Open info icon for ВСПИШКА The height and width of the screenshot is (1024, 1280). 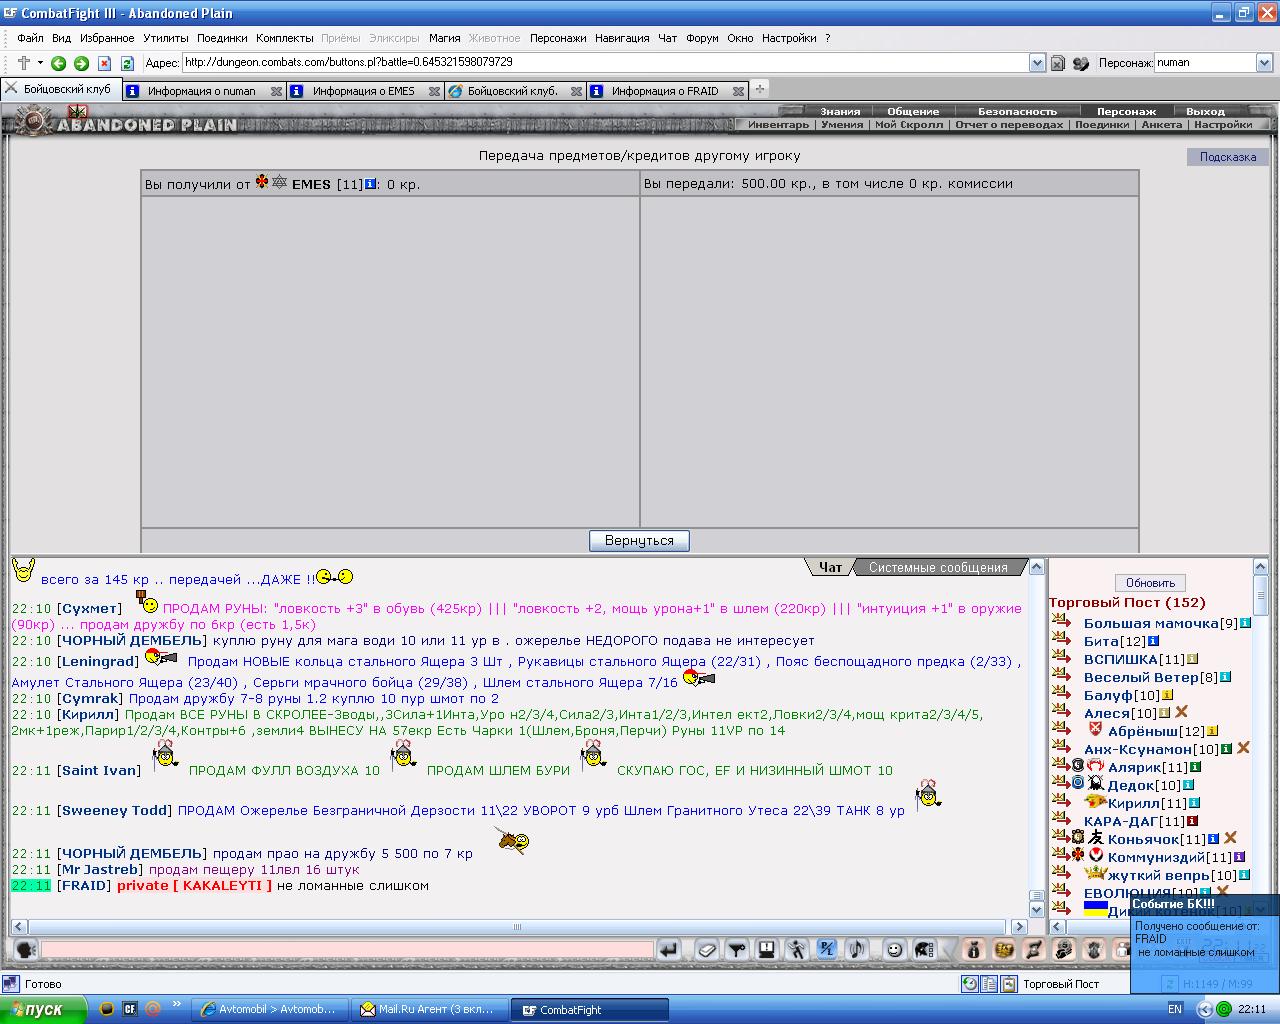(x=1192, y=659)
